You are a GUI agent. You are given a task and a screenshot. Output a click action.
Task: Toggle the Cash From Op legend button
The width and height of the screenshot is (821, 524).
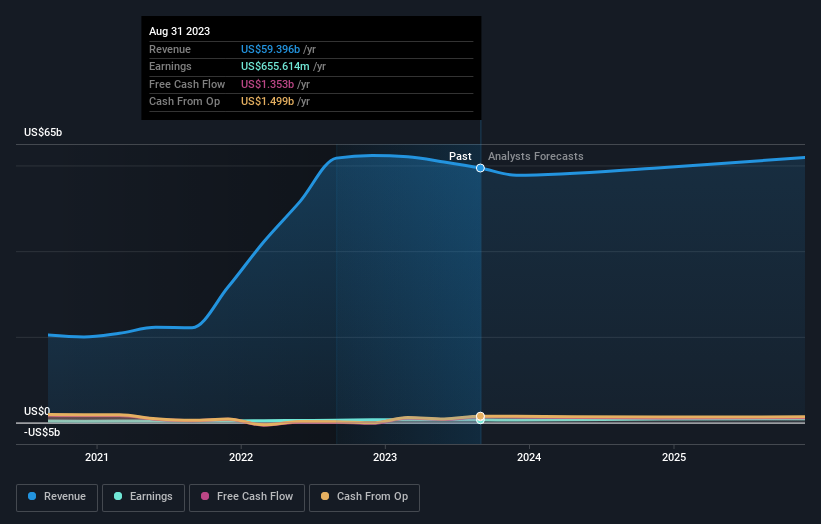pos(364,497)
